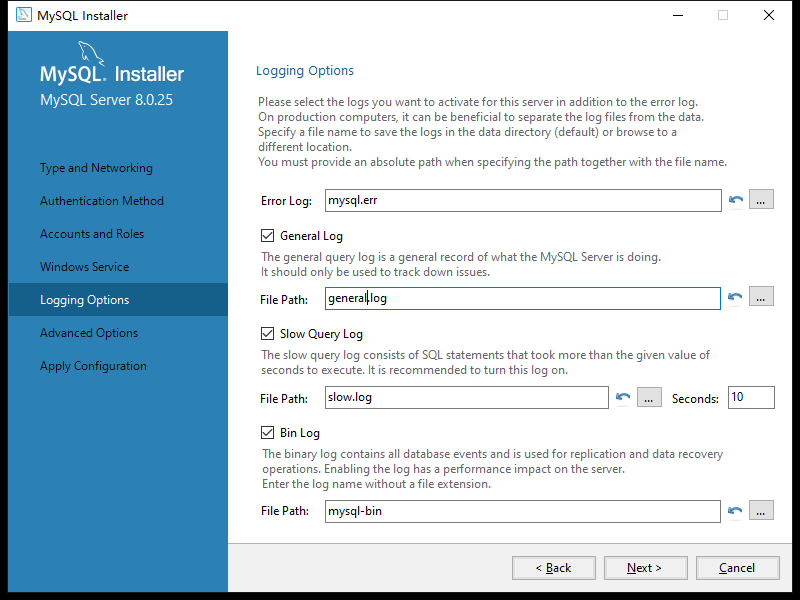Browse for Slow Query Log file
The image size is (800, 600).
click(649, 397)
